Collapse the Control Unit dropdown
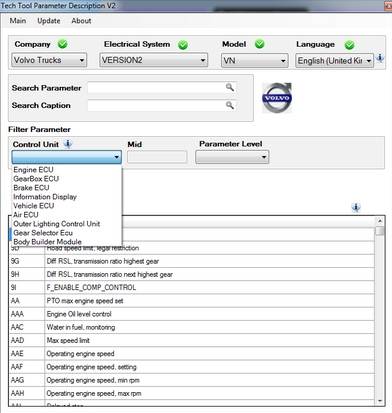Viewport: 392px width, 413px height. click(x=67, y=157)
